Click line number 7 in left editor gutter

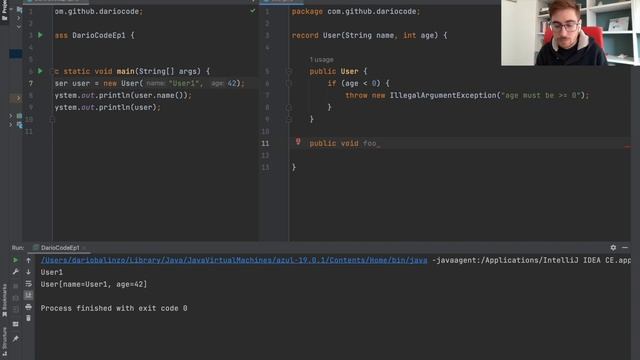point(31,83)
